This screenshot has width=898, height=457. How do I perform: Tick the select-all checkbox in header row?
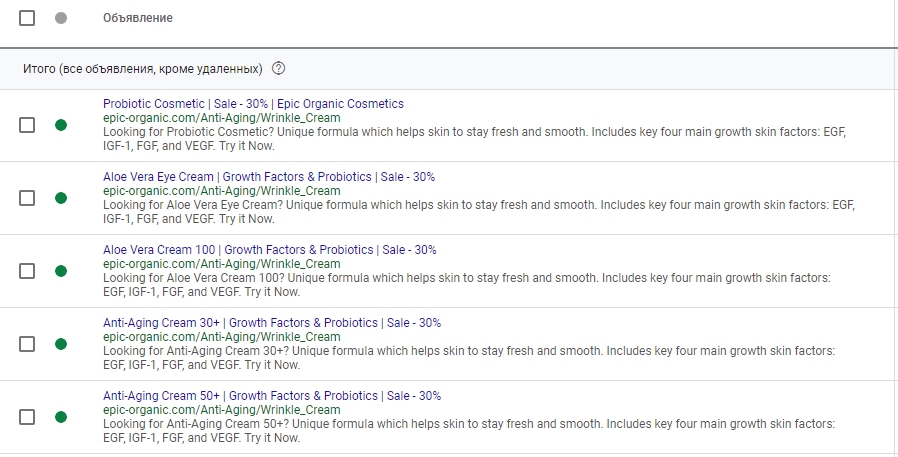click(27, 18)
